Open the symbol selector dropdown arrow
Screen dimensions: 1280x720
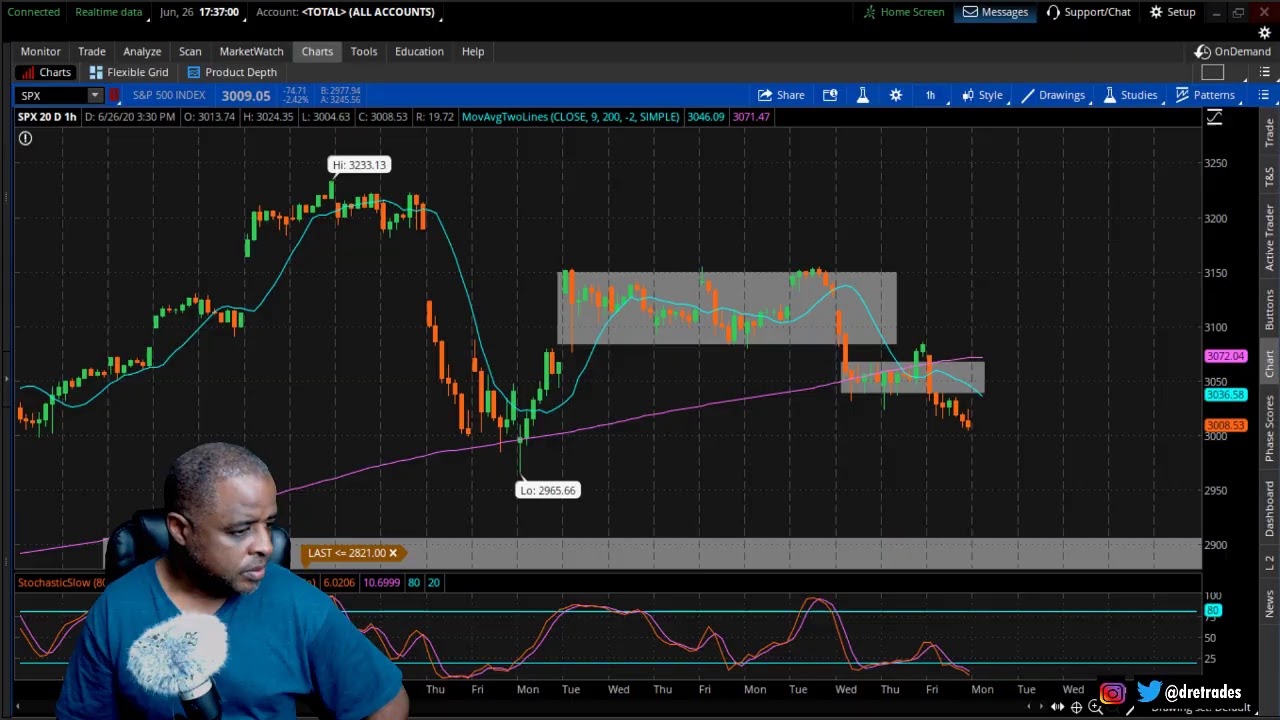pos(94,95)
